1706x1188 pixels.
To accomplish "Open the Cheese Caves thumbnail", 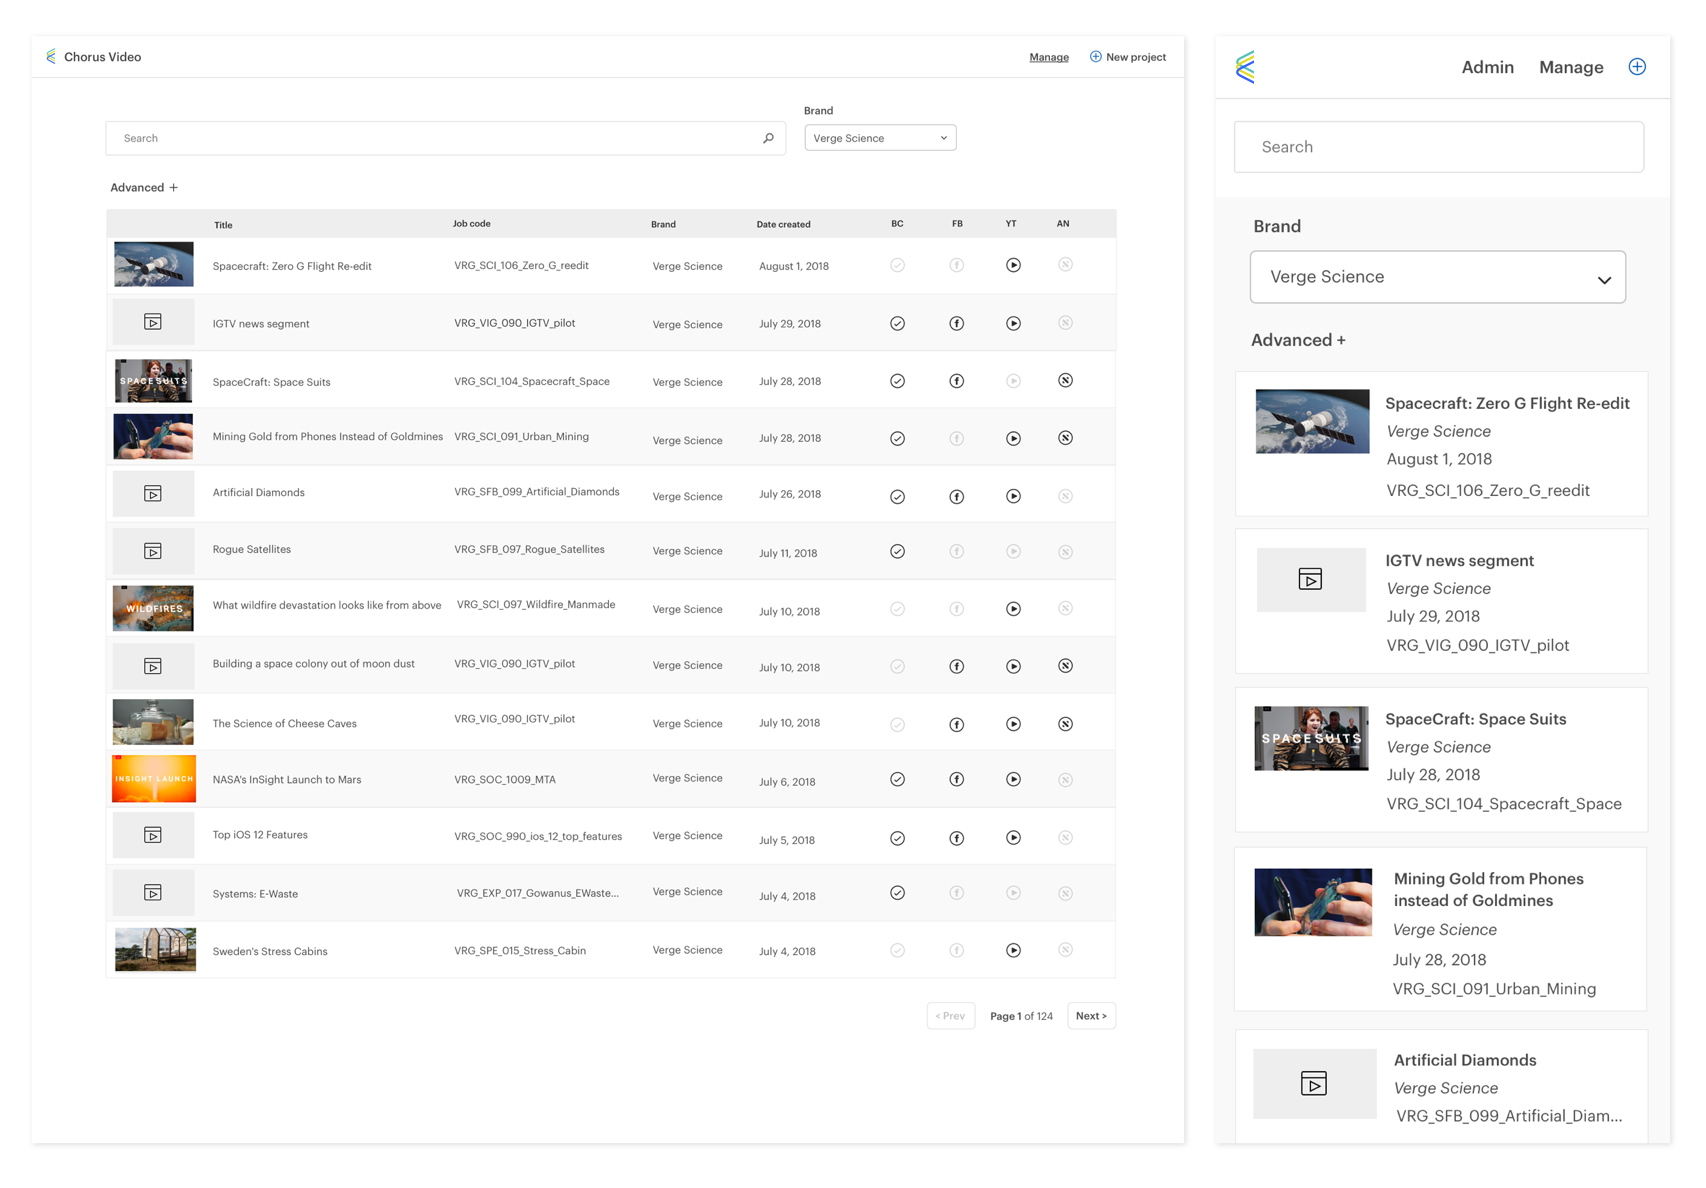I will click(153, 722).
